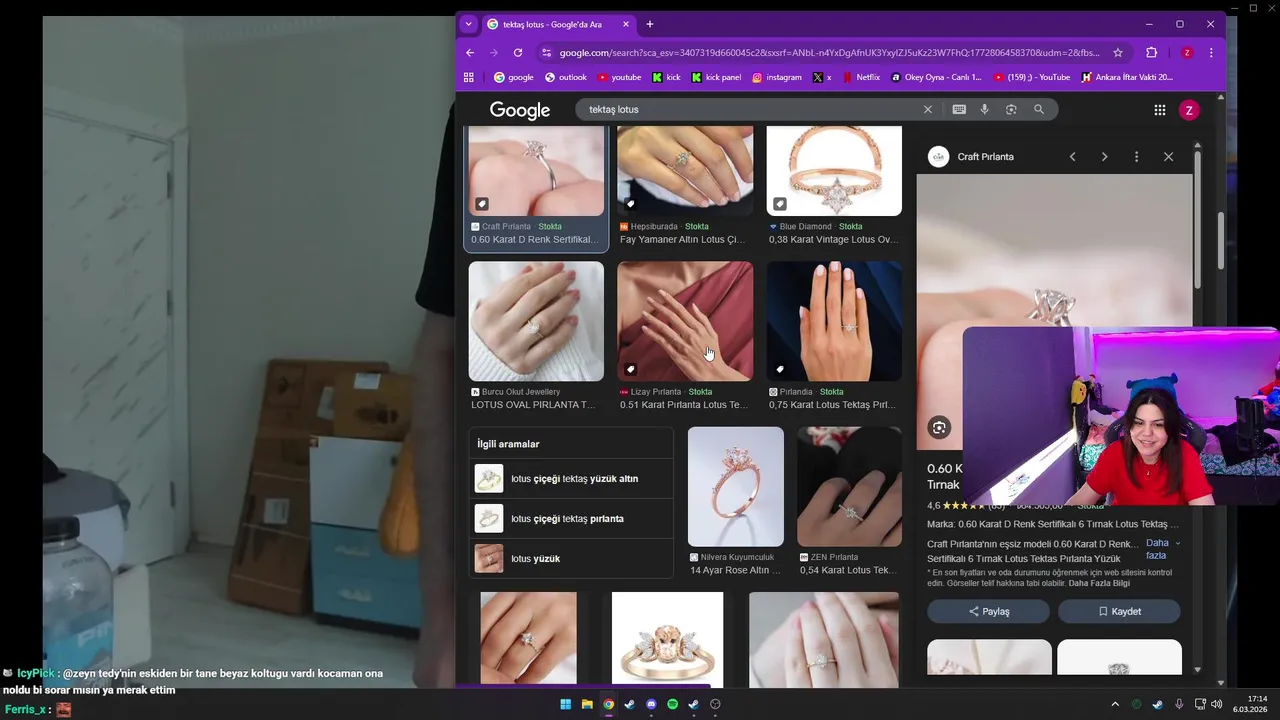Bookmark this page with the star icon
Image resolution: width=1280 pixels, height=720 pixels.
coord(1118,53)
